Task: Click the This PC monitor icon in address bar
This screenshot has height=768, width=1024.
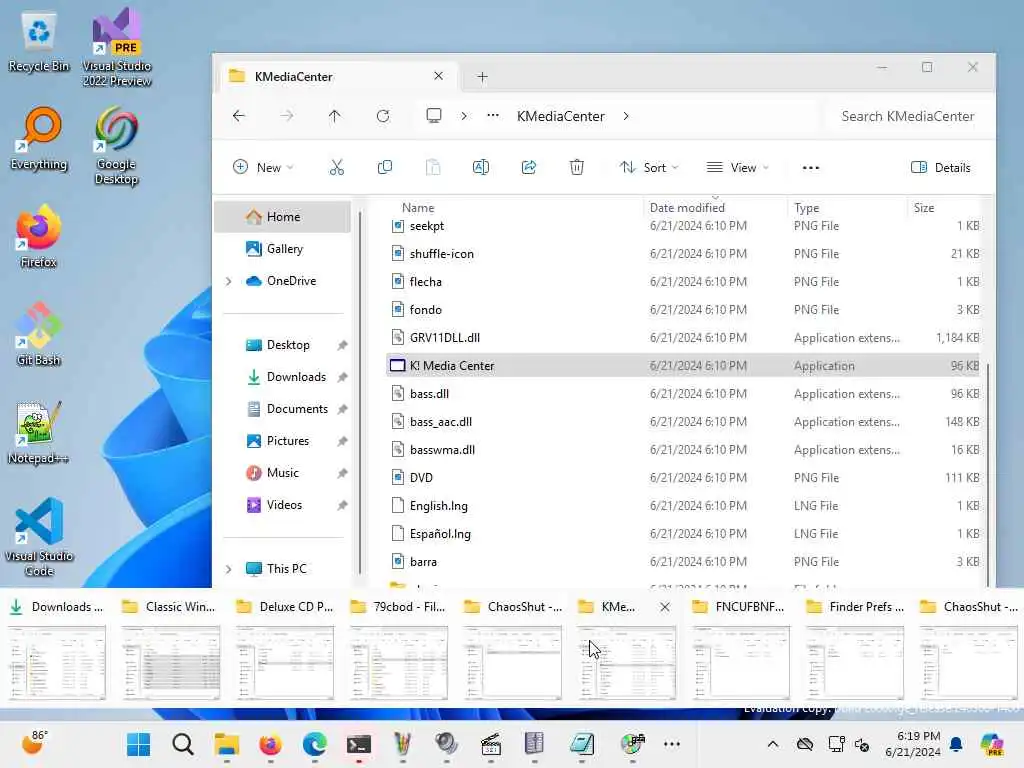Action: pyautogui.click(x=434, y=116)
